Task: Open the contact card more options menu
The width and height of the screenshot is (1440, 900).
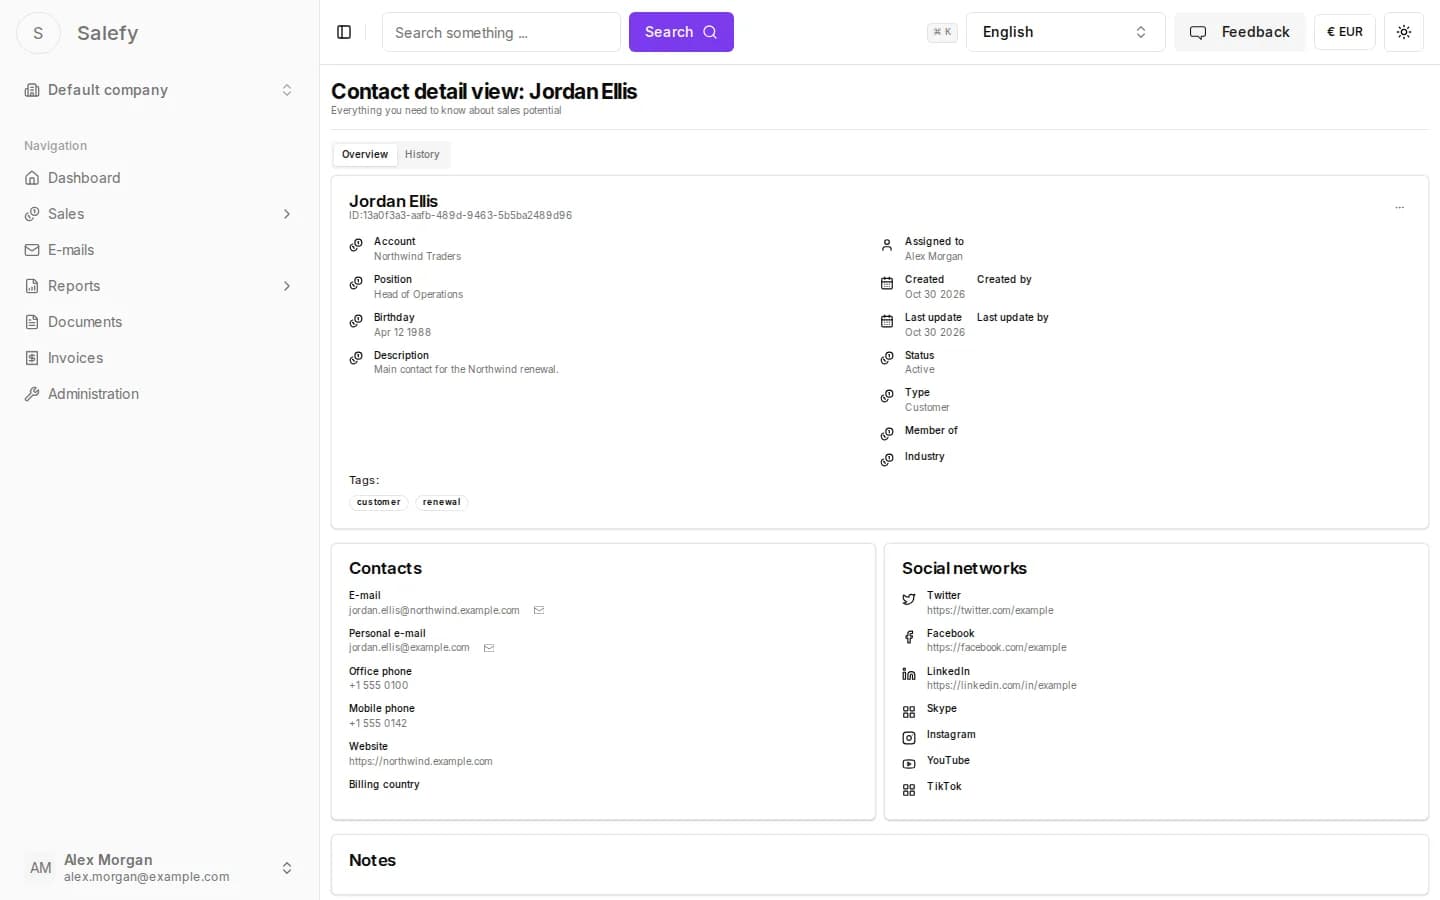Action: 1399,208
